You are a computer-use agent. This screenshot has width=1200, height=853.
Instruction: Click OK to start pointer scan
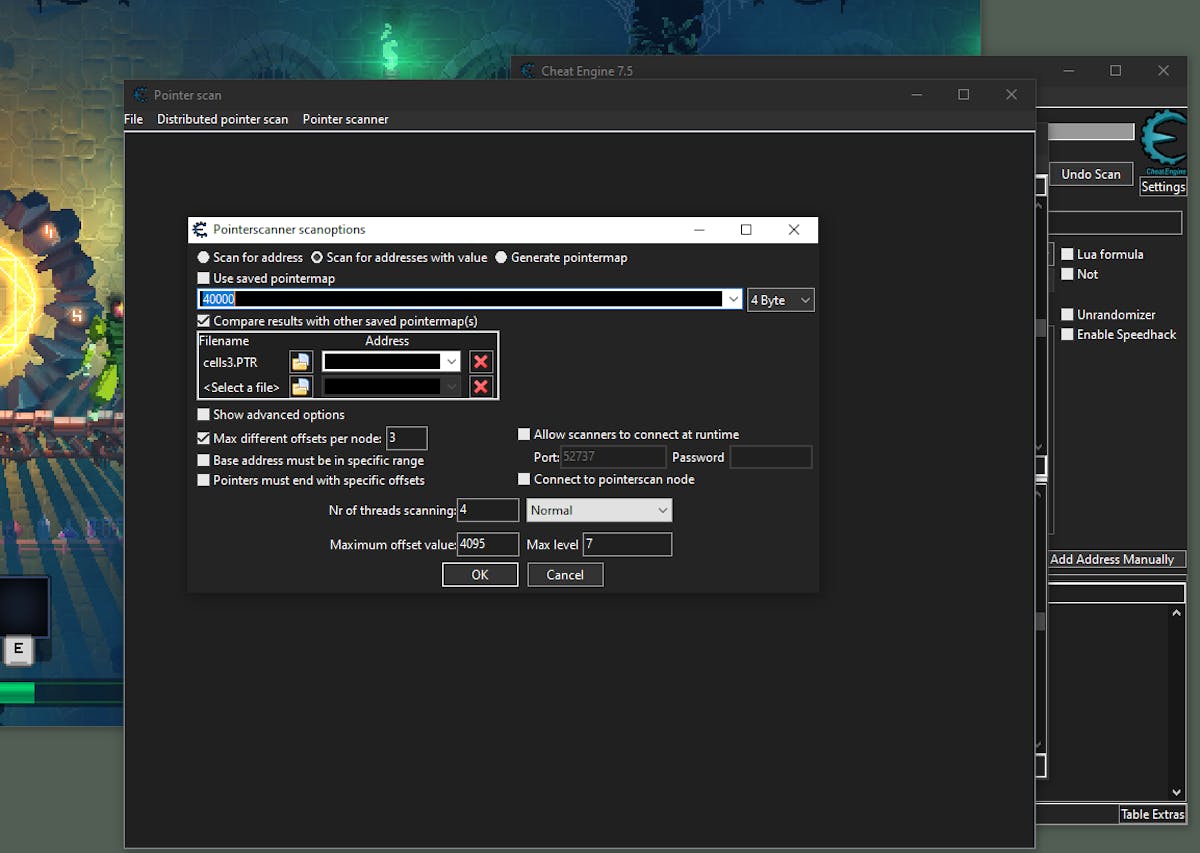[x=480, y=575]
